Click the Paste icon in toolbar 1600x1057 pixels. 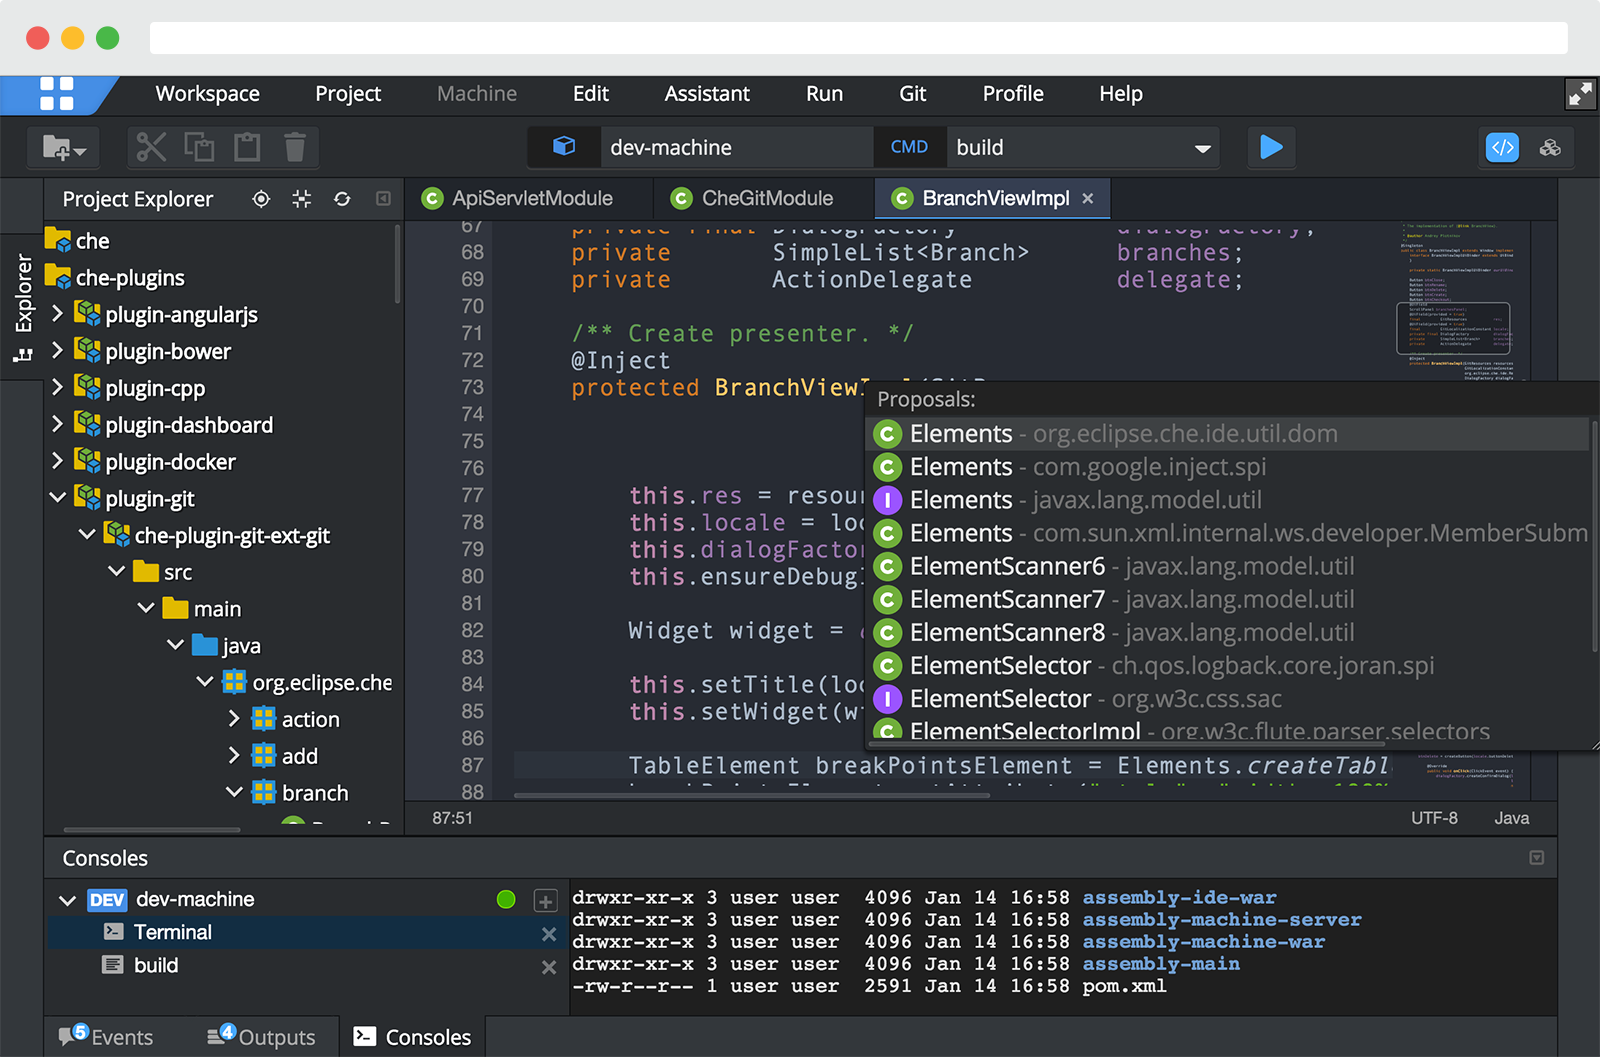[x=247, y=147]
